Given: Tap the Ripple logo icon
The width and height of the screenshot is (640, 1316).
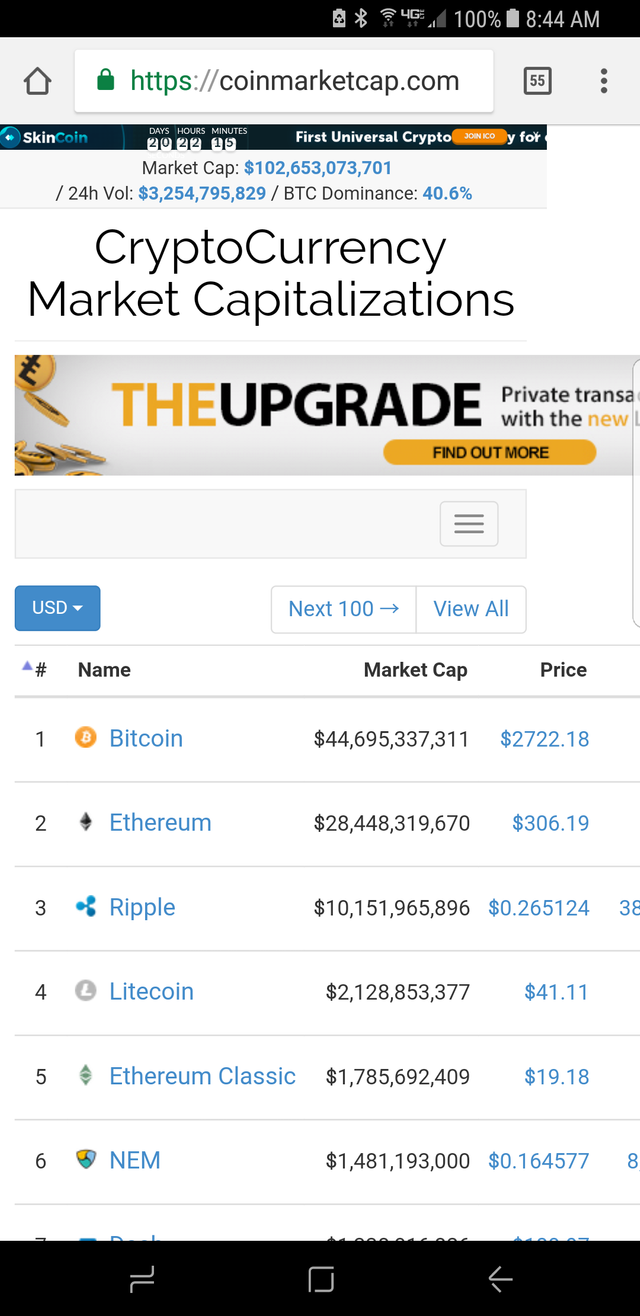Looking at the screenshot, I should [86, 907].
